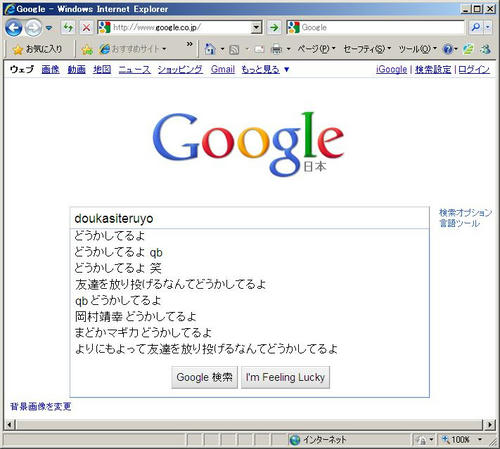Open the Gmail link

pyautogui.click(x=223, y=69)
